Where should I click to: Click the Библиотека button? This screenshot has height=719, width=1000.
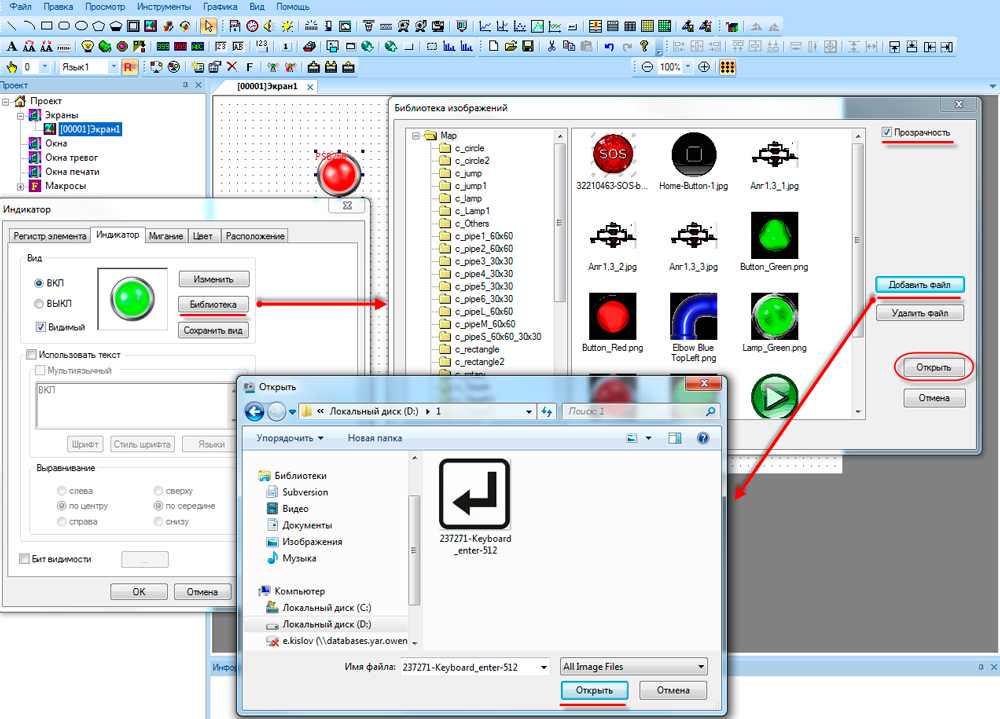click(x=213, y=304)
